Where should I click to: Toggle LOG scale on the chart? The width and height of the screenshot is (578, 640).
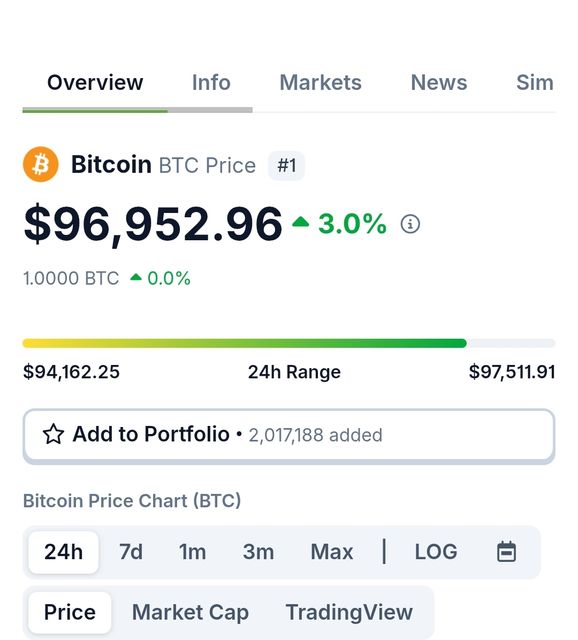[x=436, y=552]
